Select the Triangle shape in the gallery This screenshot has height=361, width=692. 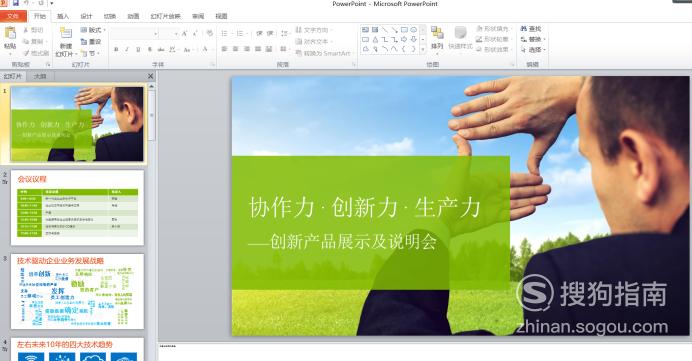click(375, 40)
